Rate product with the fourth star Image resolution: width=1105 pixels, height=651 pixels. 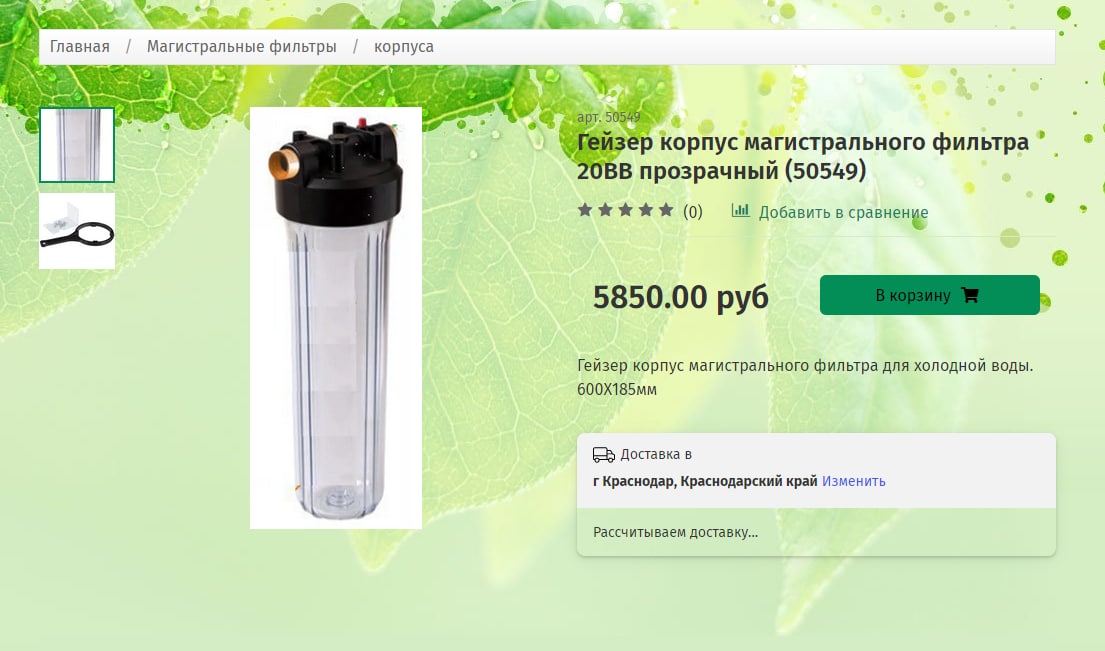coord(646,209)
